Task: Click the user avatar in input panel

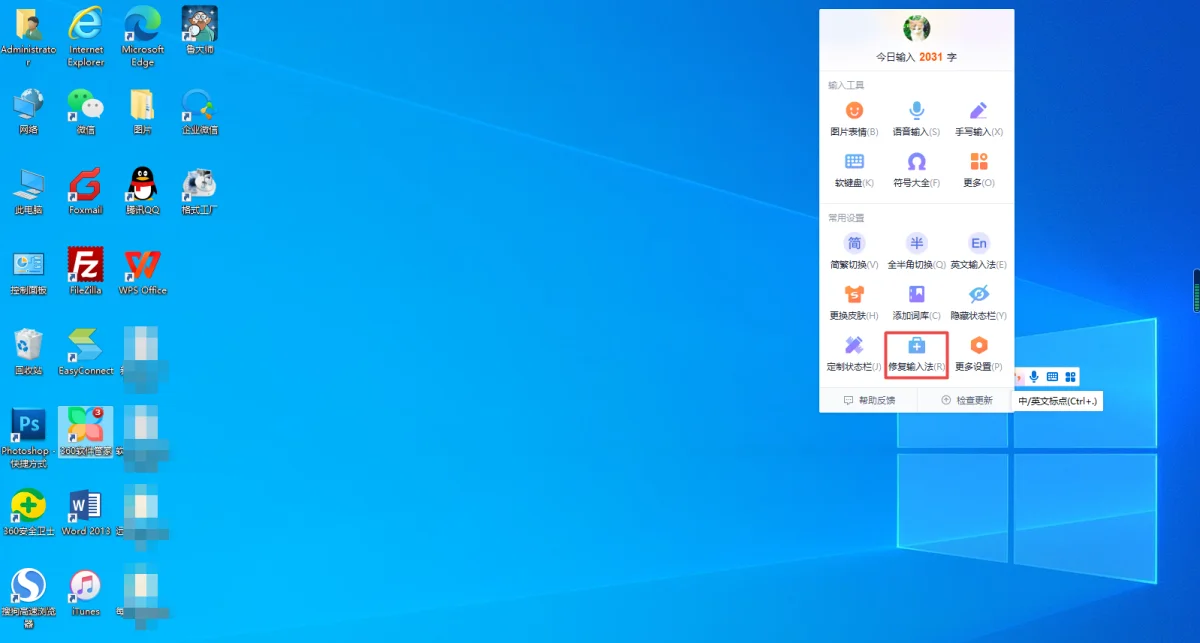Action: pyautogui.click(x=916, y=29)
